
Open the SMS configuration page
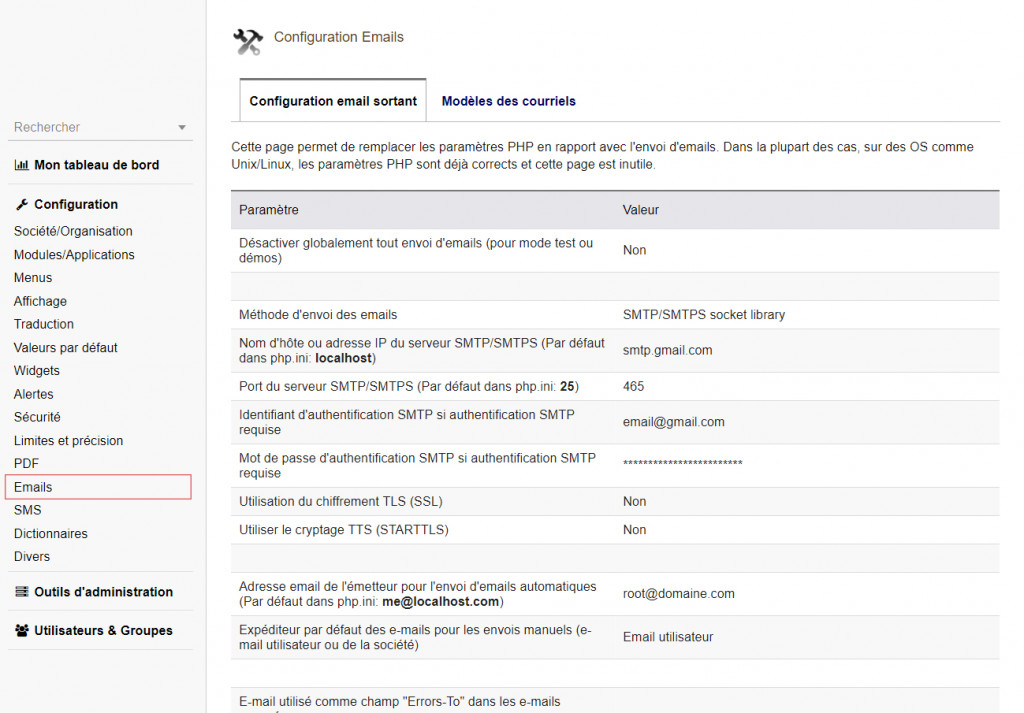28,510
